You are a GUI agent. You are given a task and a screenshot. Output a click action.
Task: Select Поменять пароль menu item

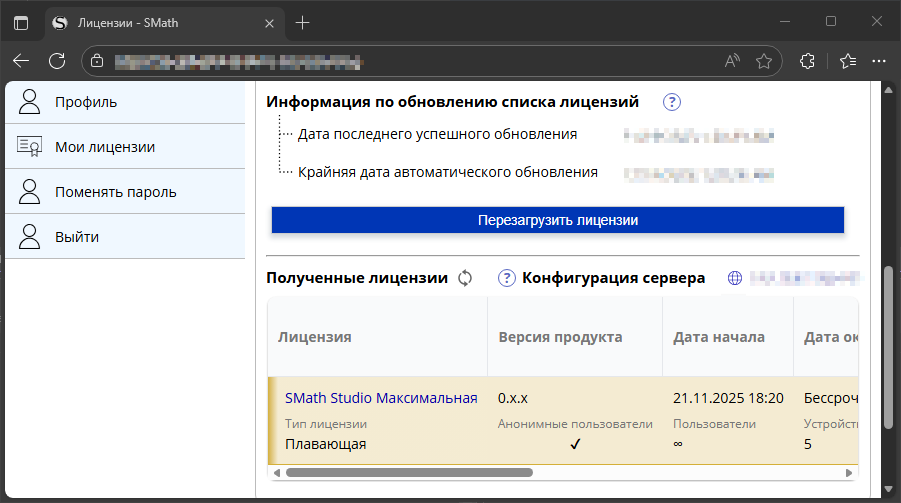tap(125, 191)
